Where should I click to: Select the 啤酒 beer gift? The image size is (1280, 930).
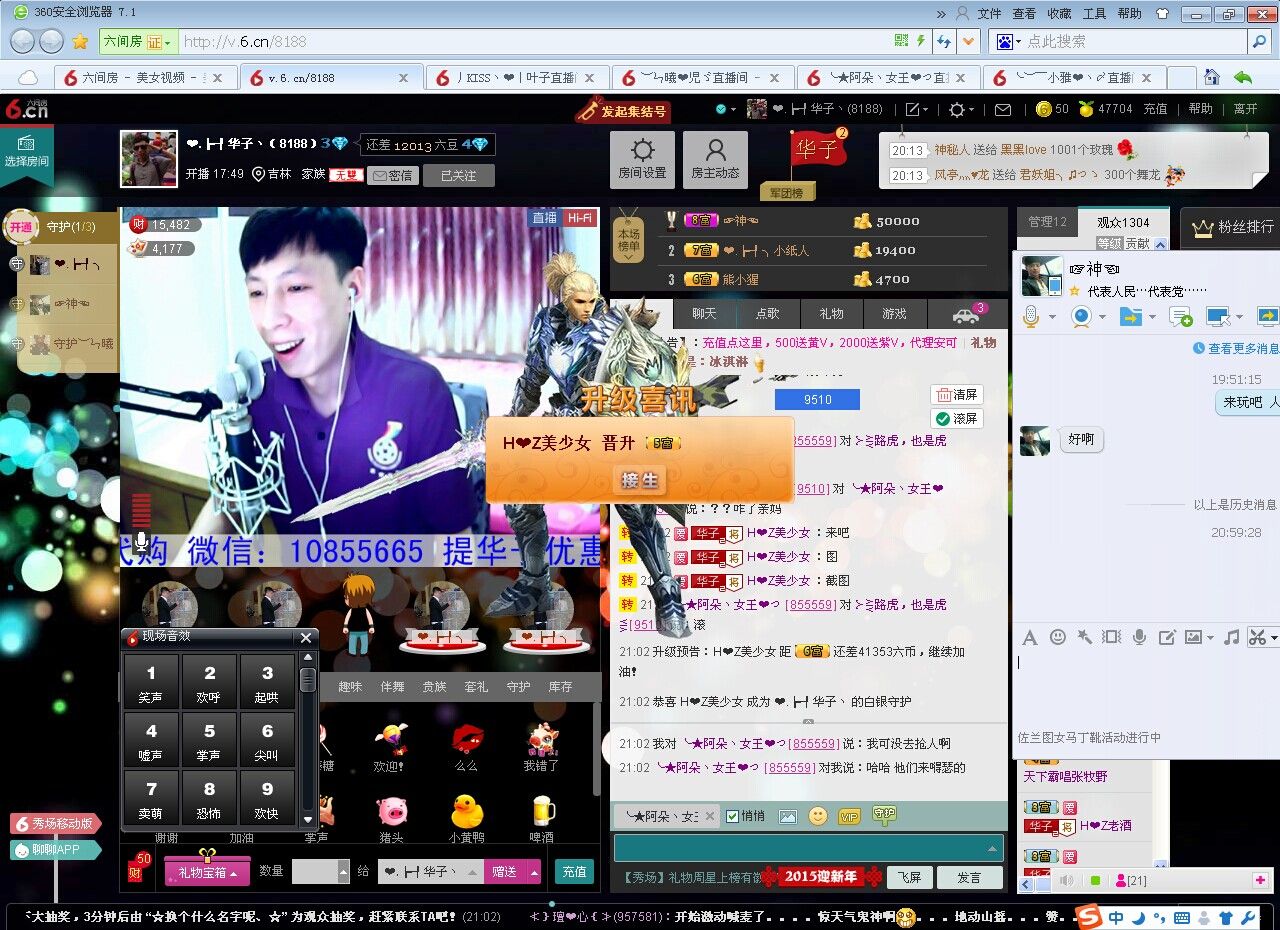click(543, 818)
